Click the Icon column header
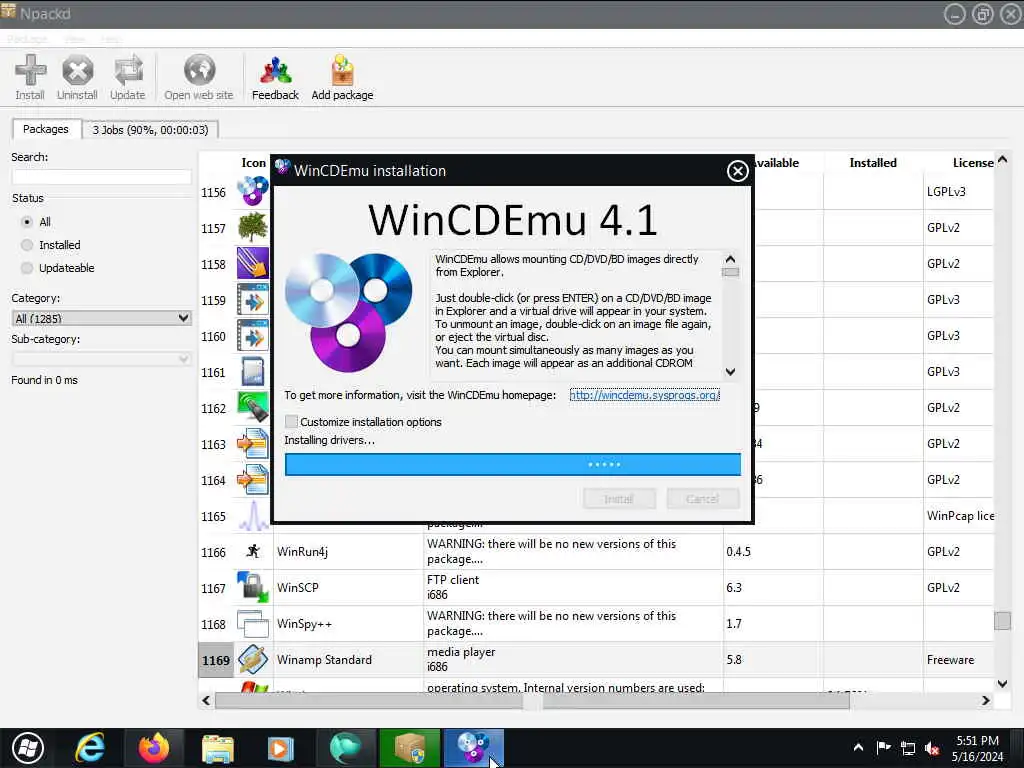 click(253, 163)
